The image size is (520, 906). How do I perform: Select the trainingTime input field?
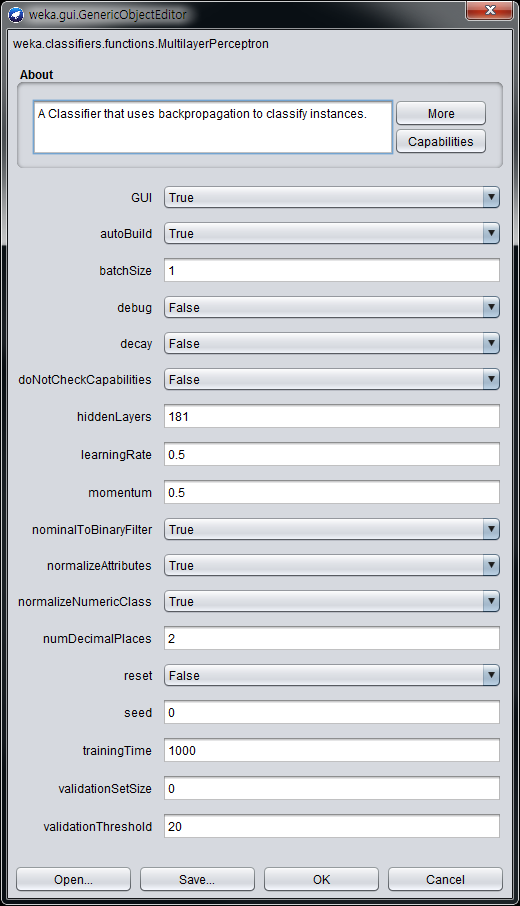point(332,751)
